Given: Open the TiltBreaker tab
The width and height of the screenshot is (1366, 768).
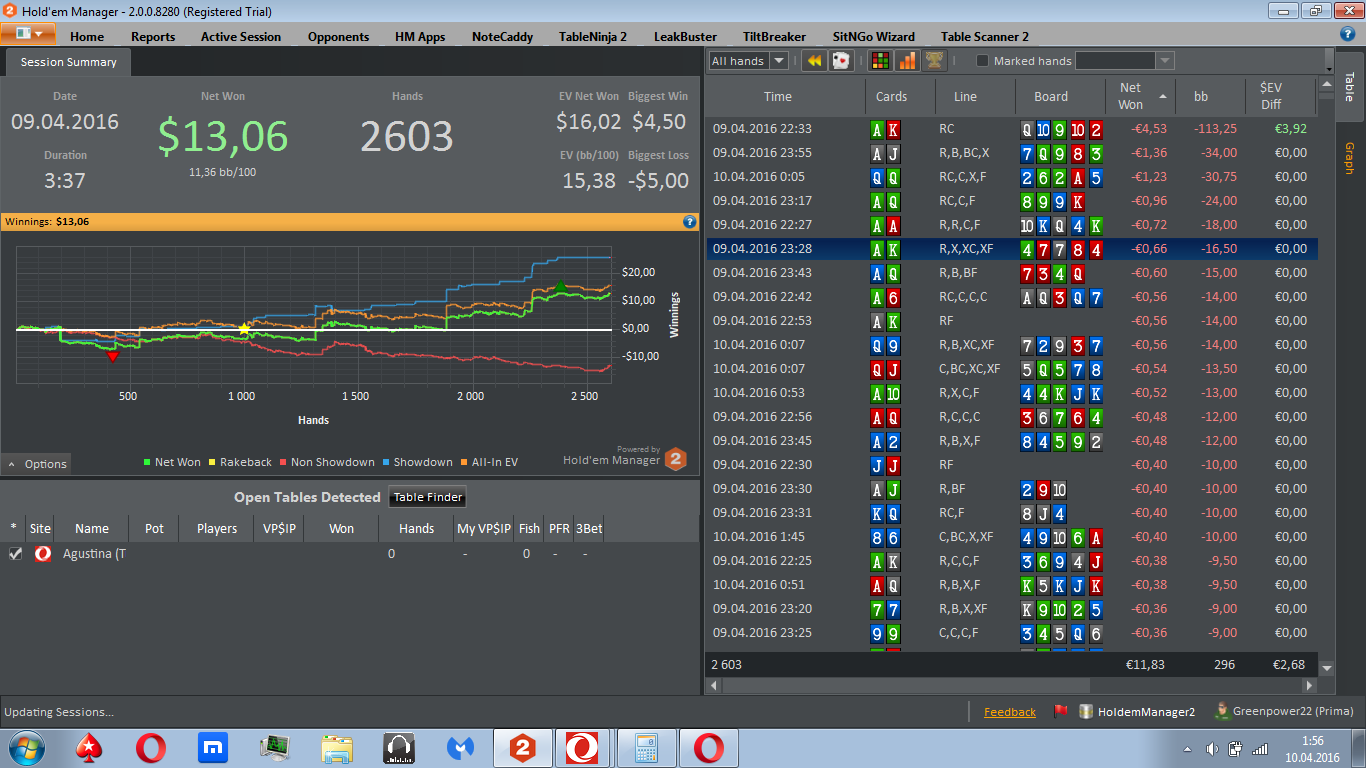Looking at the screenshot, I should click(774, 36).
